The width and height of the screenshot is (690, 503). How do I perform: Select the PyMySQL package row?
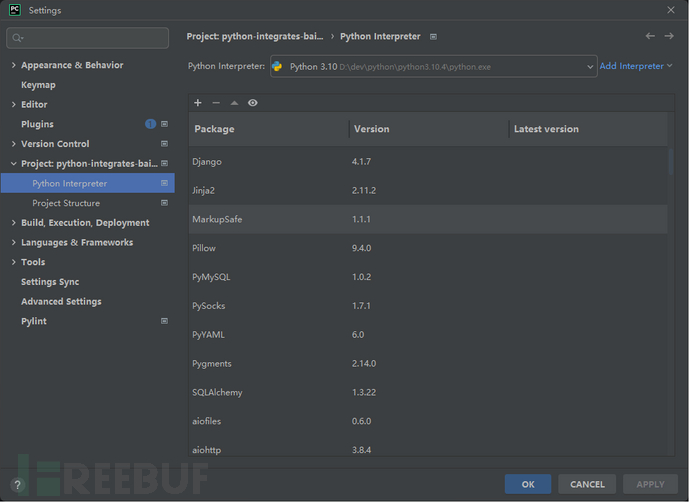click(428, 277)
